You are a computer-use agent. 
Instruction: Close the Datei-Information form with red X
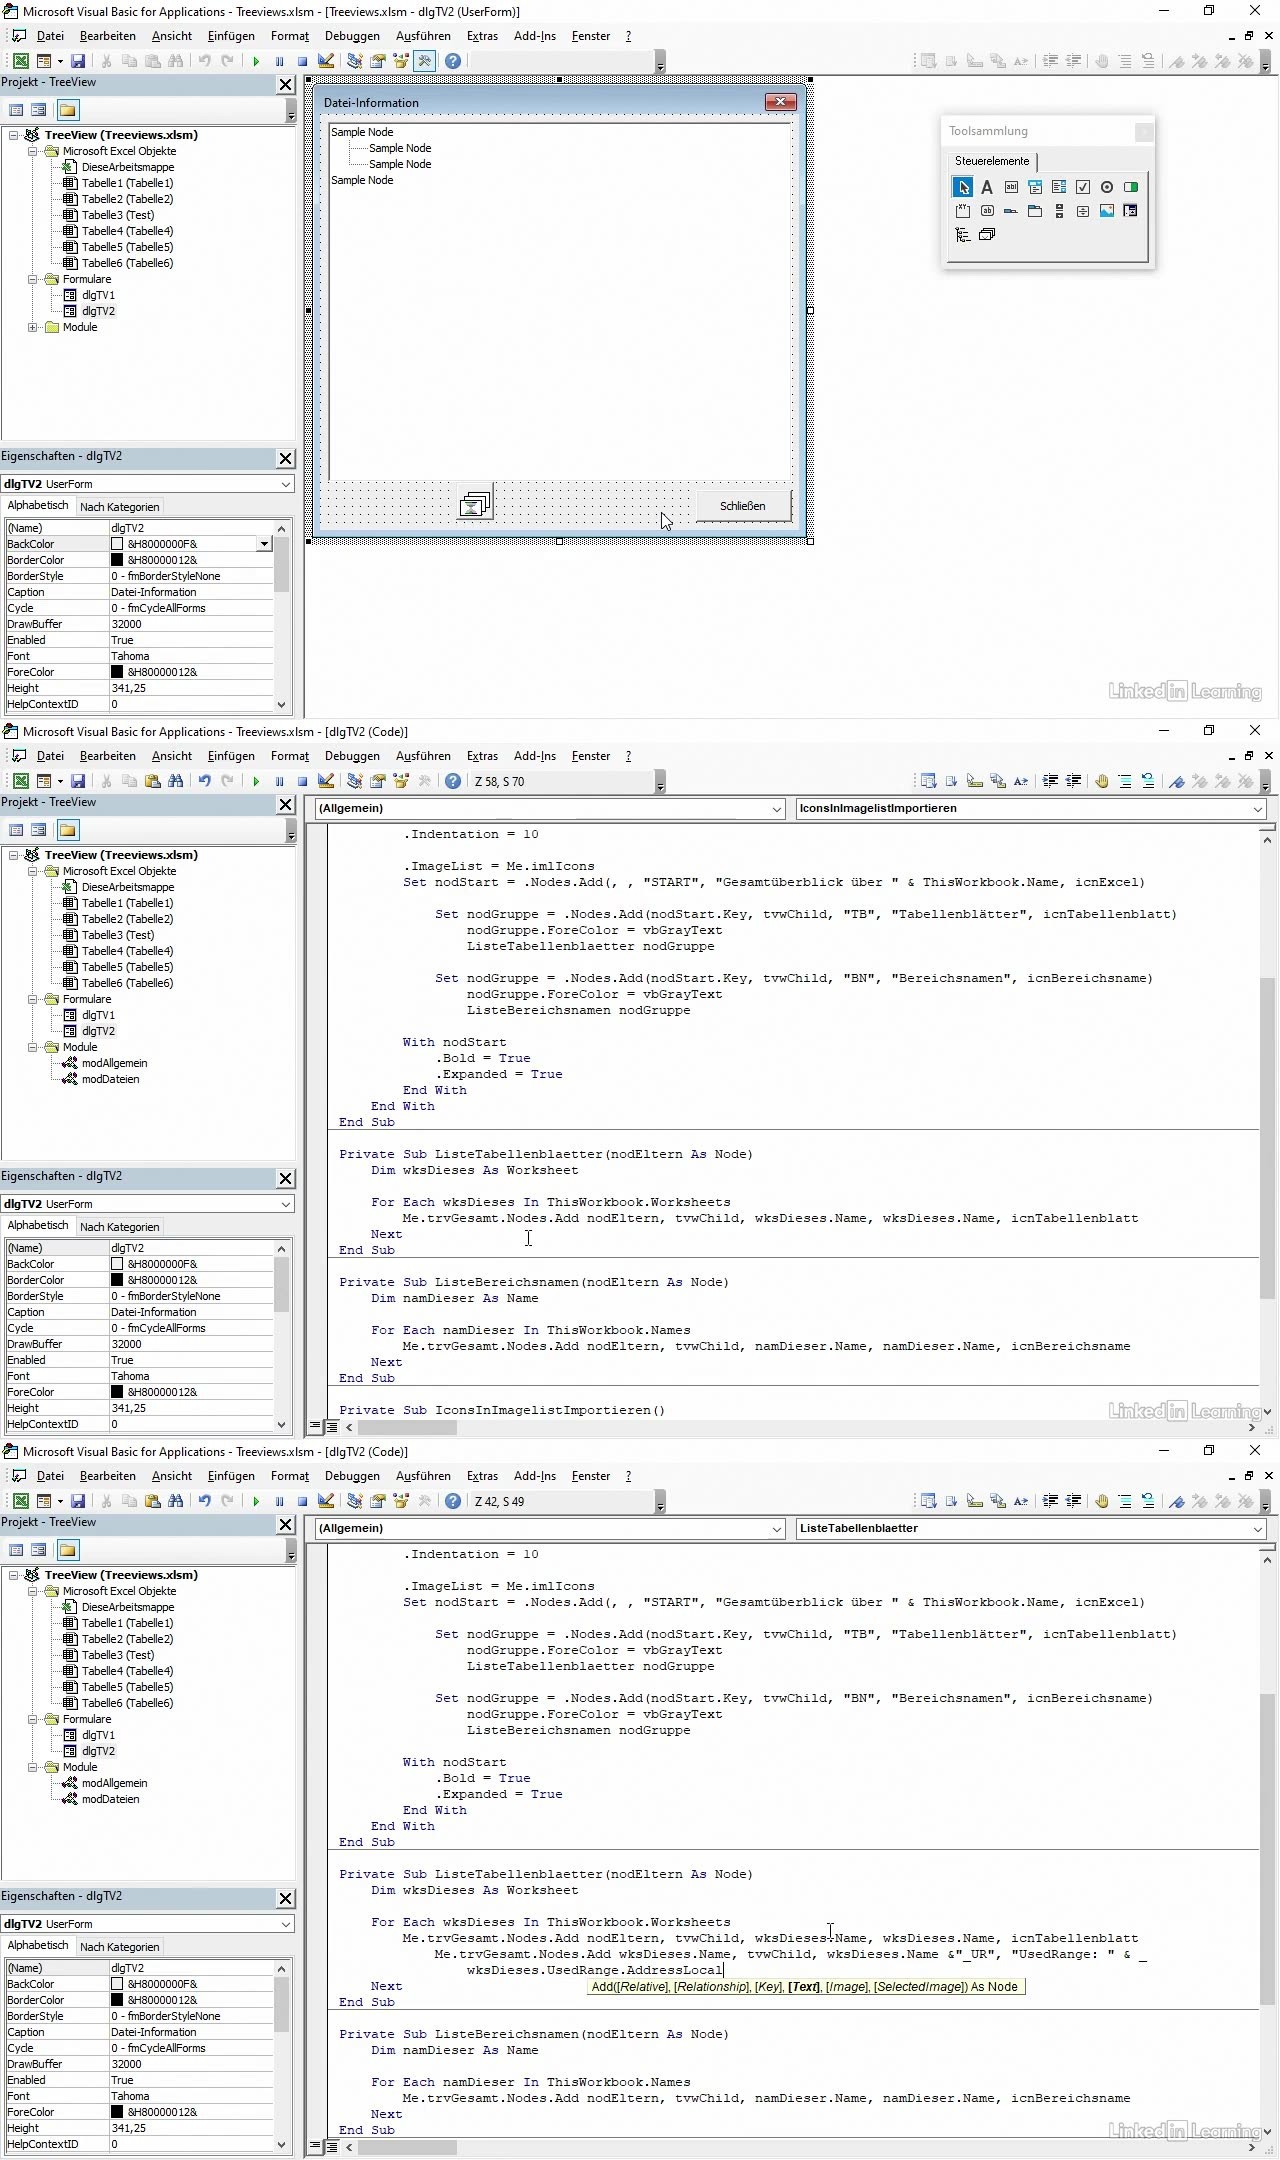point(780,102)
